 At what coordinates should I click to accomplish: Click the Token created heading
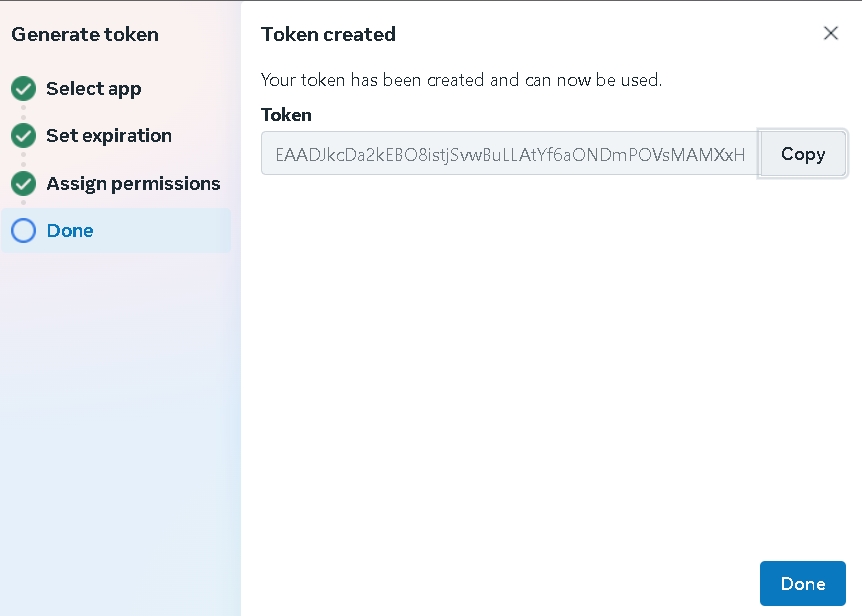pos(328,34)
